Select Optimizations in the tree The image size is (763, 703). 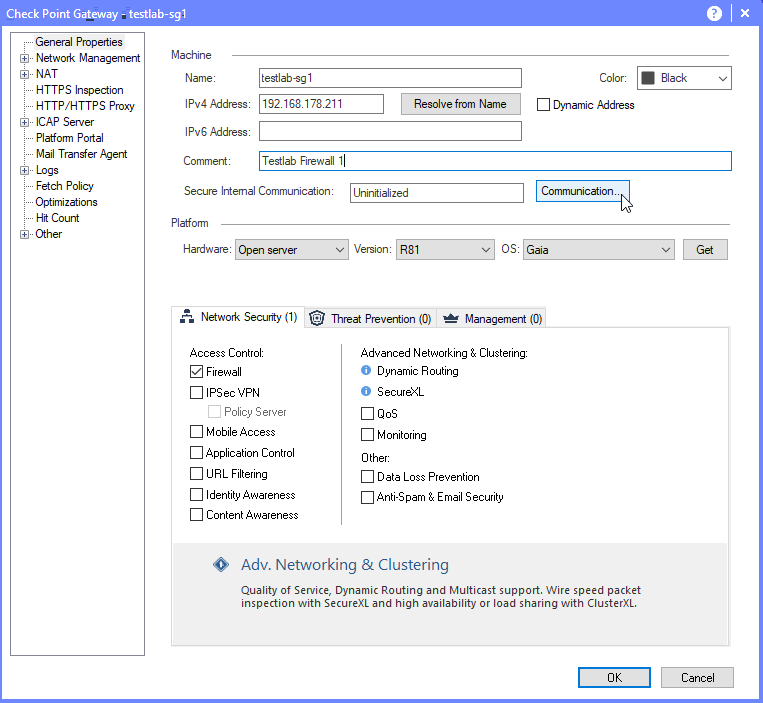tap(66, 202)
